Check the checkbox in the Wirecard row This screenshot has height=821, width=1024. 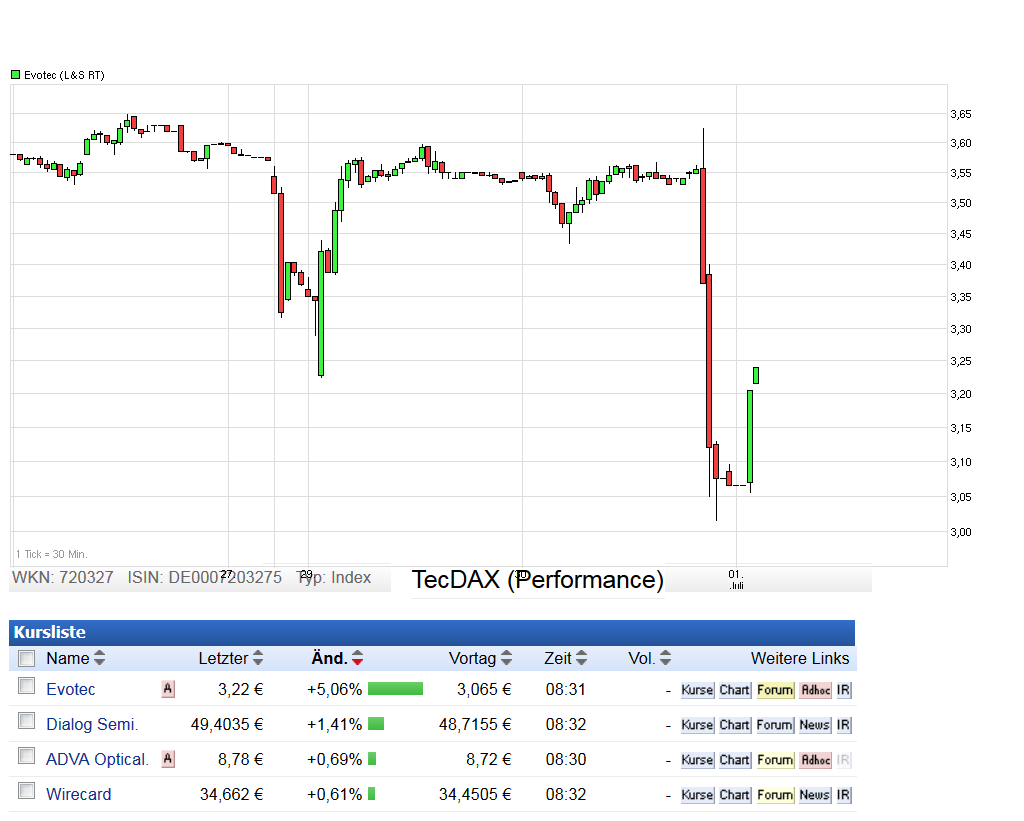point(25,794)
